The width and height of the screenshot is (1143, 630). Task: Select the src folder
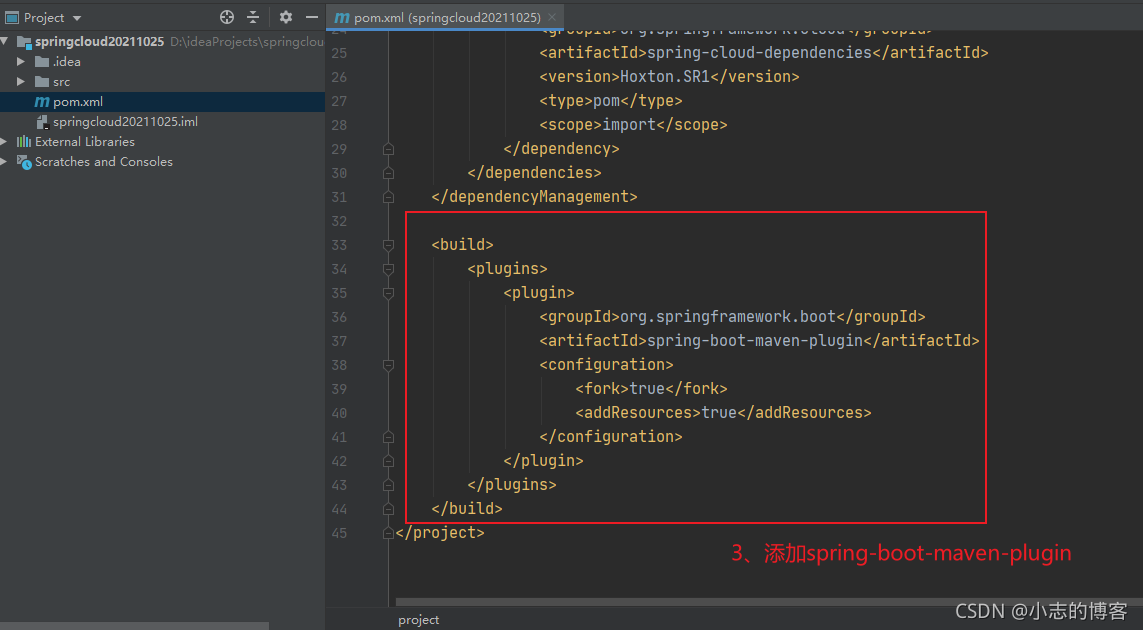pos(61,82)
